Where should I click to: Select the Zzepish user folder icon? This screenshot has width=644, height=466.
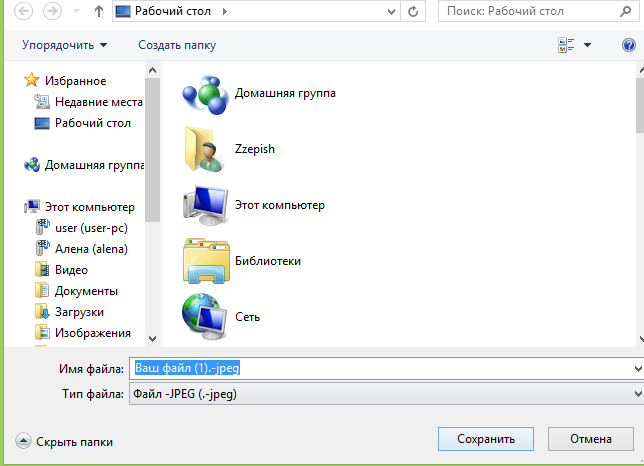click(204, 149)
